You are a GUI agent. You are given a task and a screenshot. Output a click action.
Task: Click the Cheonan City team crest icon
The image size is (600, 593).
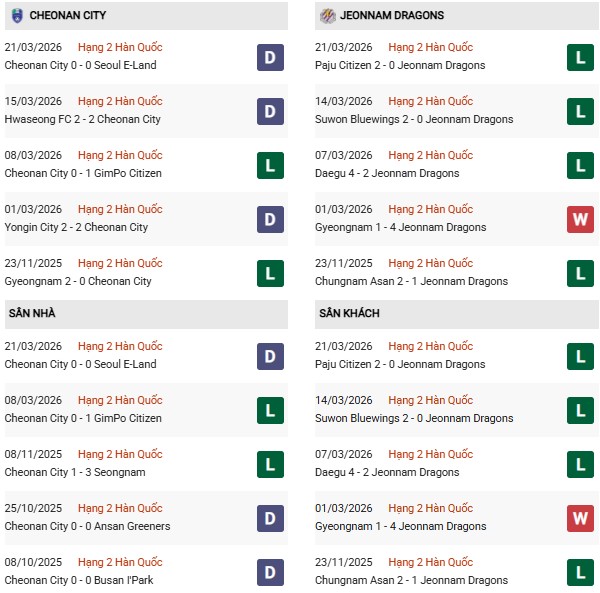point(17,16)
